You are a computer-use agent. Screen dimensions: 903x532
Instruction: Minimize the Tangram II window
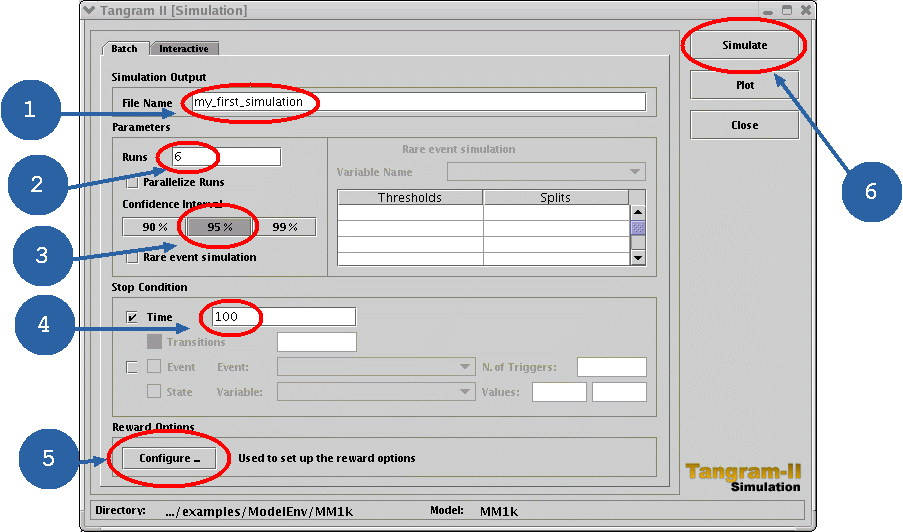coord(768,11)
